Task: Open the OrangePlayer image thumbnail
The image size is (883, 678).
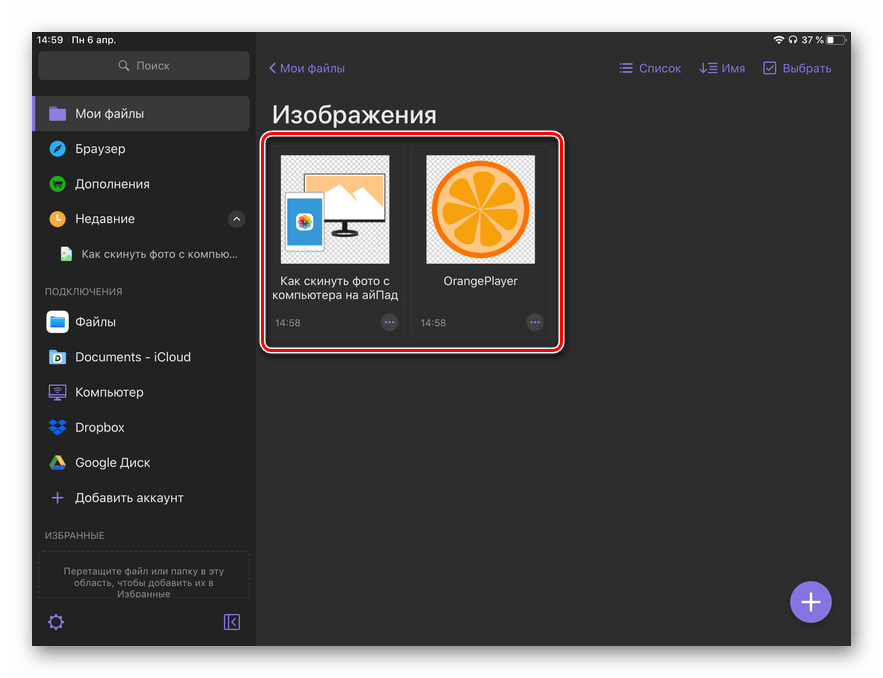Action: coord(480,210)
